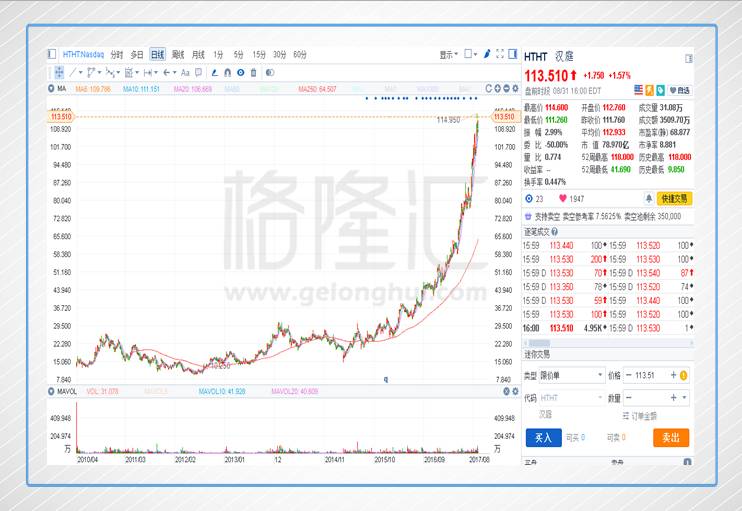
Task: Toggle the magnet snap tool
Action: pyautogui.click(x=228, y=72)
